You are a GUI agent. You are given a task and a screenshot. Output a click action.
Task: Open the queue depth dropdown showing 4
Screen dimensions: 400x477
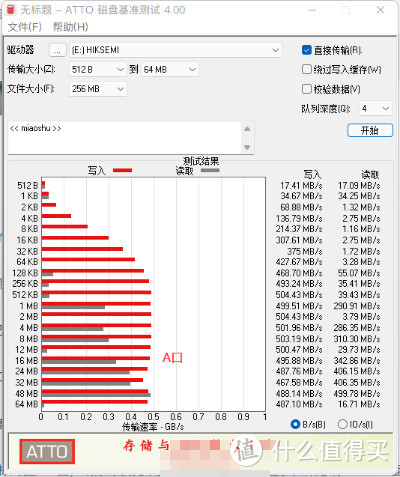375,109
